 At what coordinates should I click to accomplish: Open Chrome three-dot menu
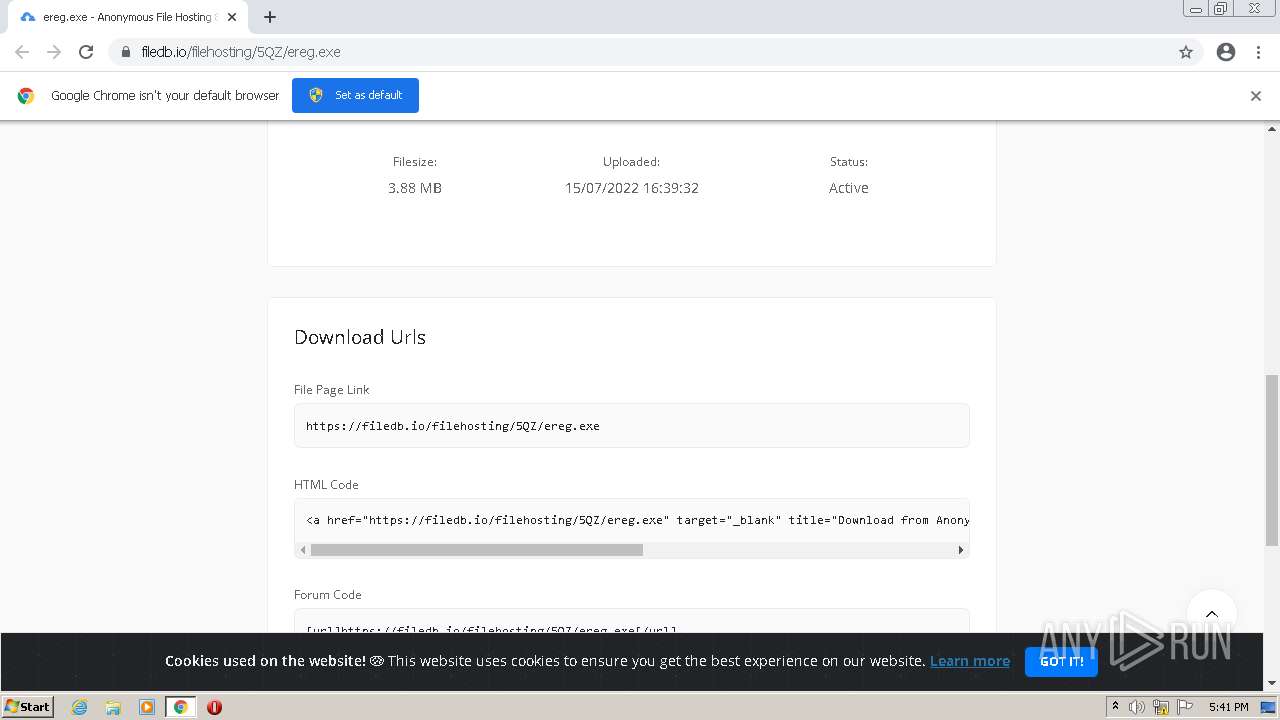click(1258, 52)
